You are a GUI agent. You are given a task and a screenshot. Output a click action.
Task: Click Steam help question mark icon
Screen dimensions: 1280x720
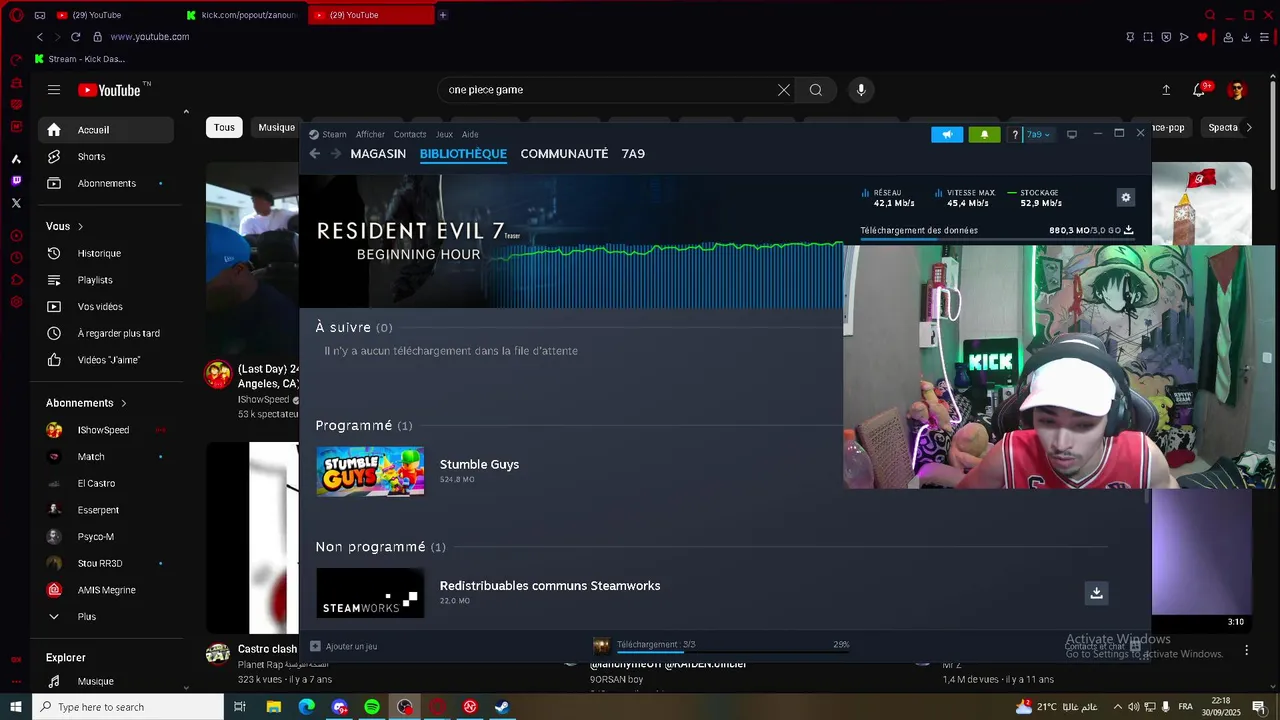point(1015,134)
